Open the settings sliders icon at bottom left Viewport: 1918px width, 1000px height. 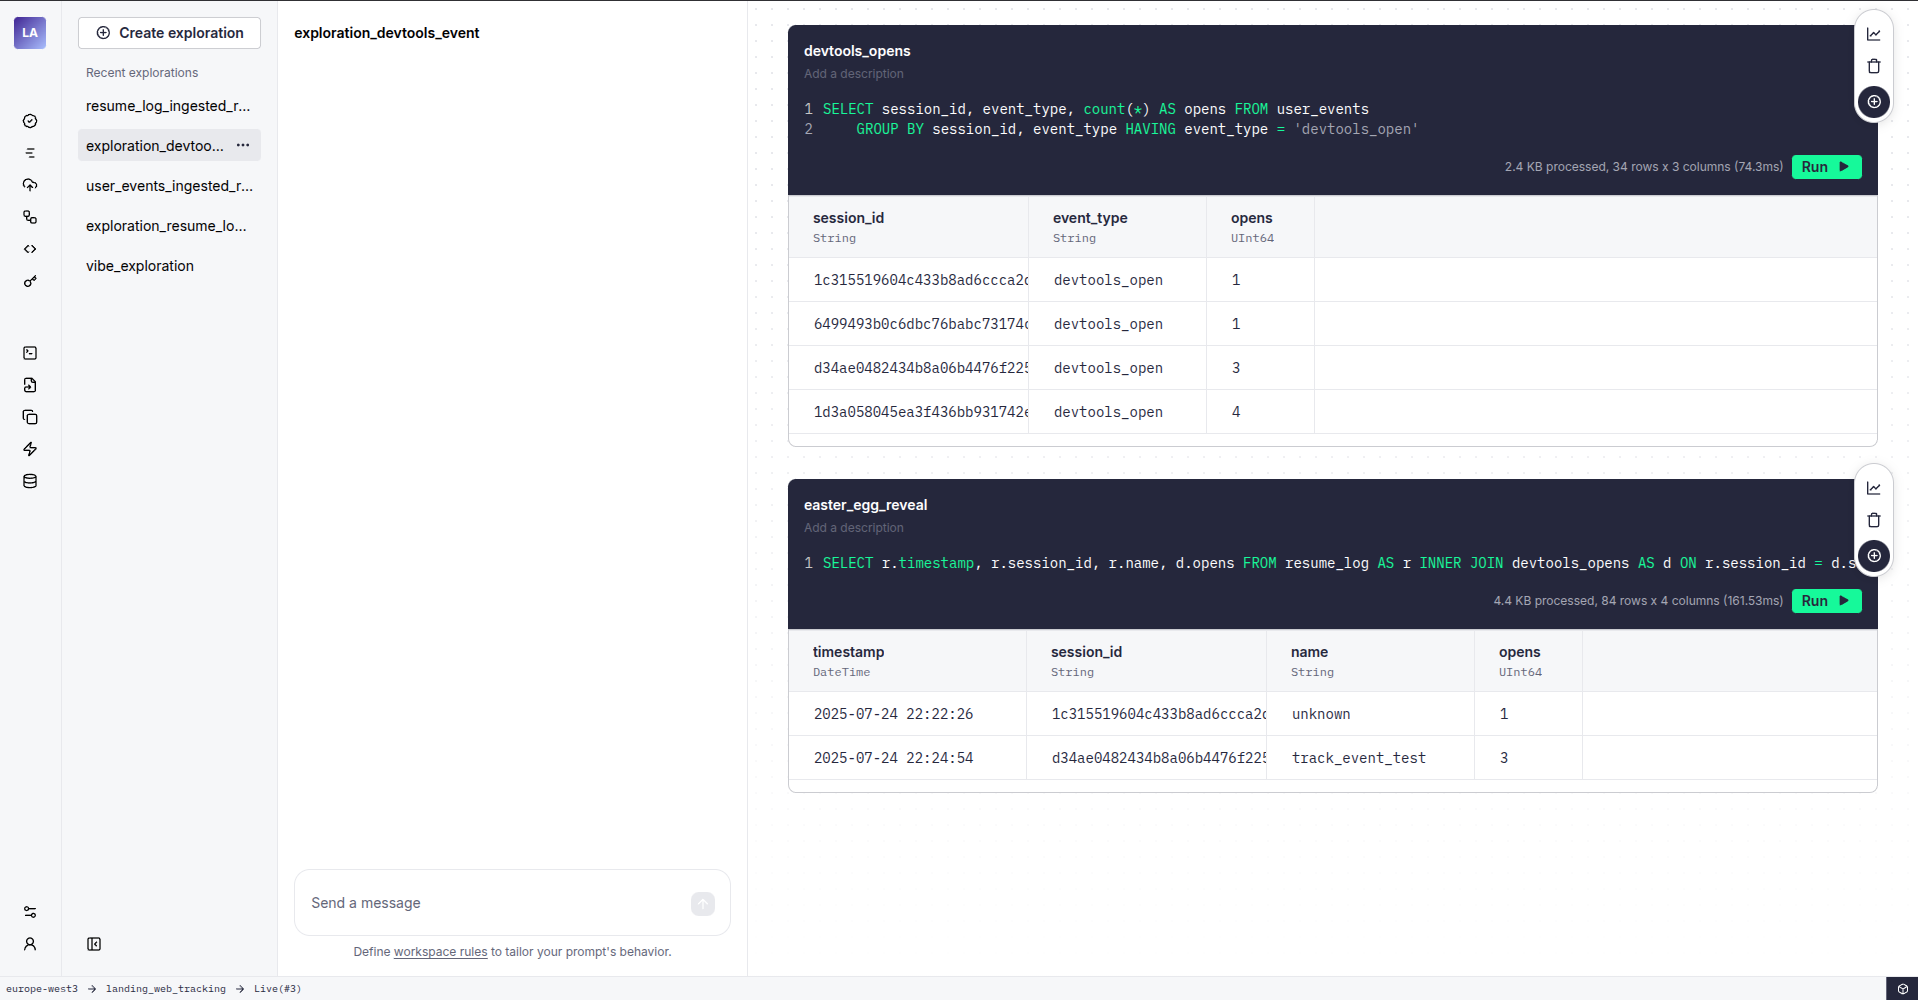(x=30, y=912)
